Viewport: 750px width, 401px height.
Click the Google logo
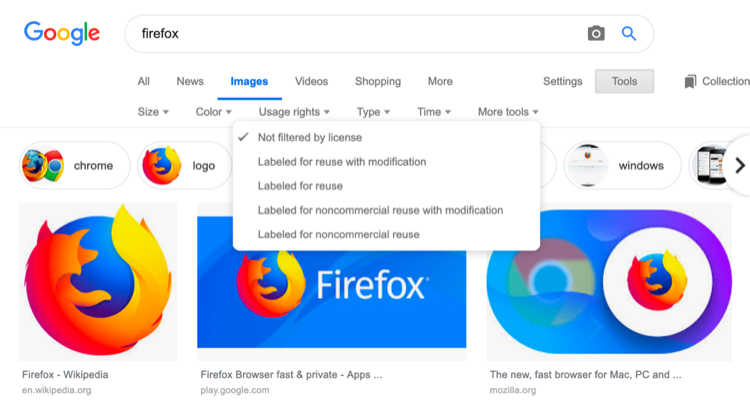click(62, 33)
